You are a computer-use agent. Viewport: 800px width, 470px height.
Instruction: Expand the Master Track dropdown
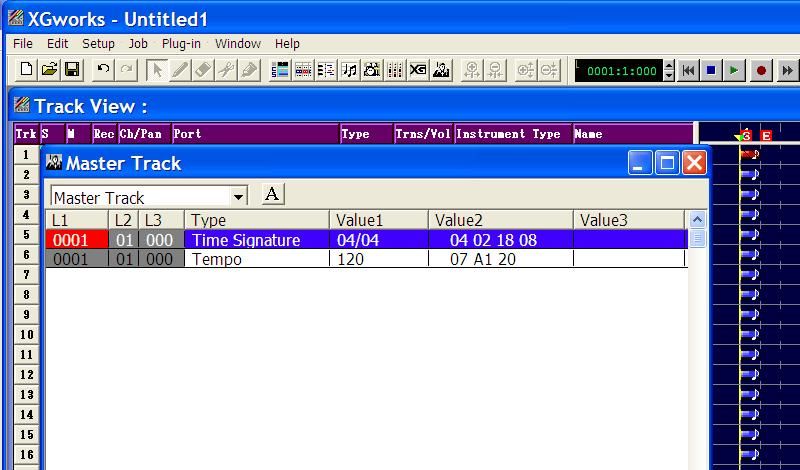[238, 197]
